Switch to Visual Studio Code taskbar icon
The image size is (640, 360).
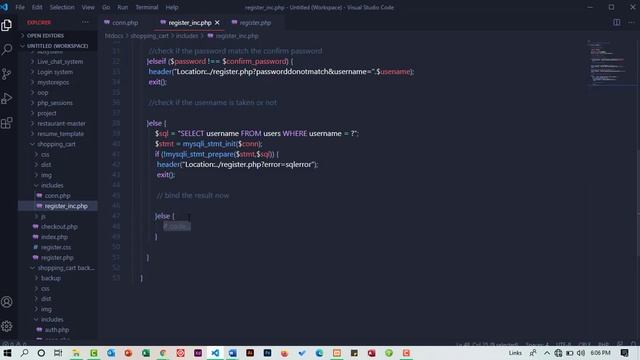click(215, 353)
